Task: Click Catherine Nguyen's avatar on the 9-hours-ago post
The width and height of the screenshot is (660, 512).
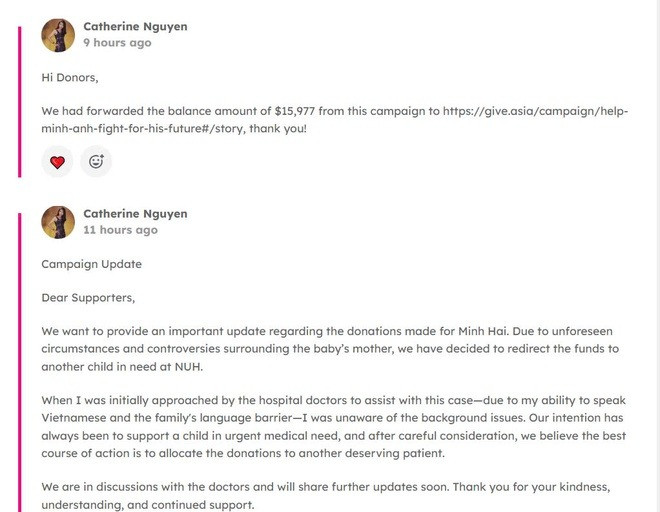Action: tap(58, 35)
